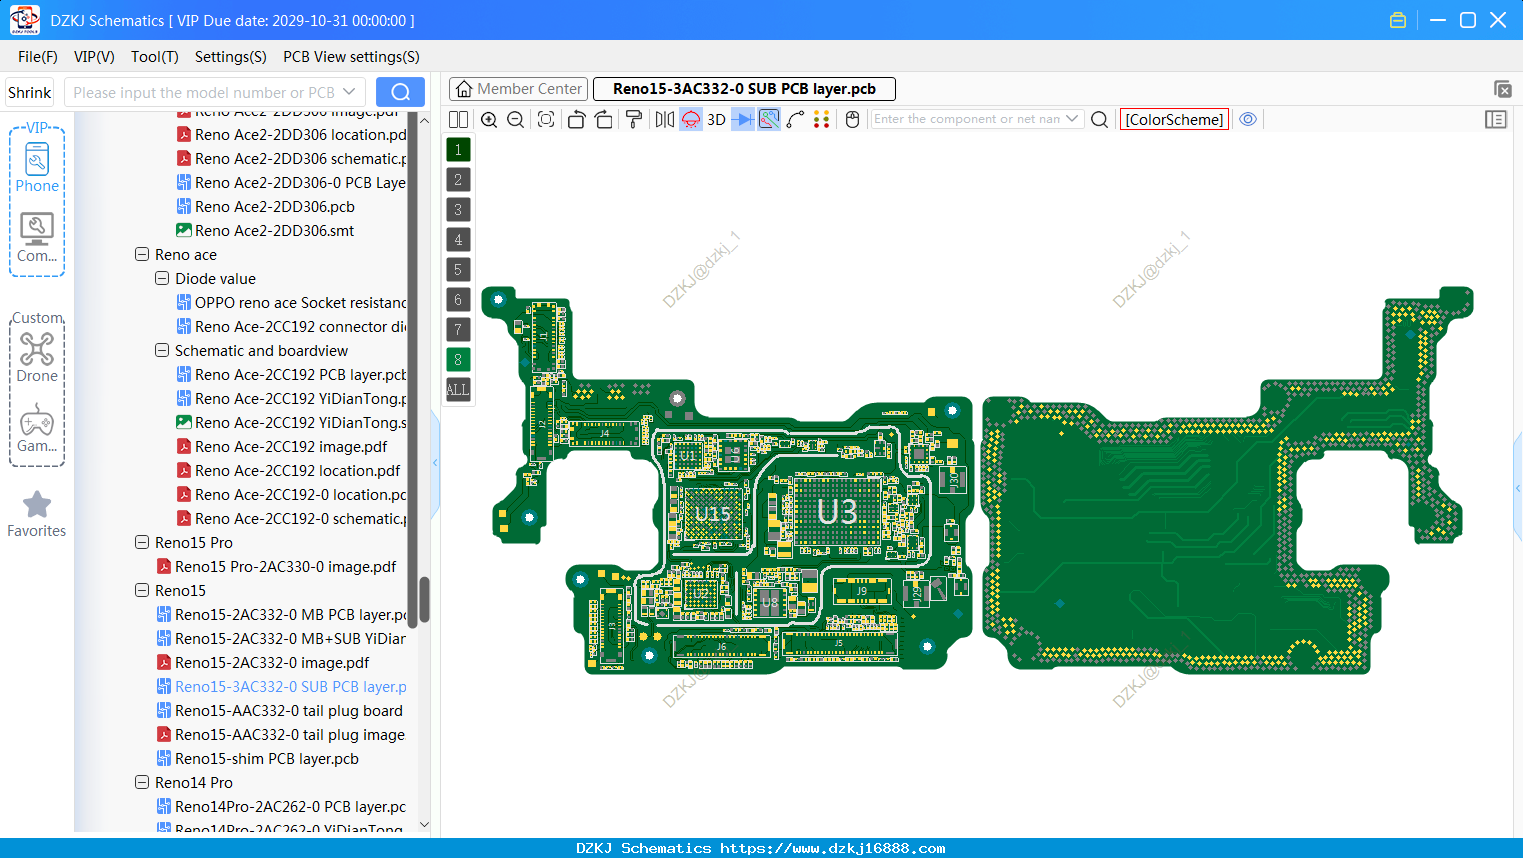
Task: Open the File(F) menu
Action: pos(38,57)
